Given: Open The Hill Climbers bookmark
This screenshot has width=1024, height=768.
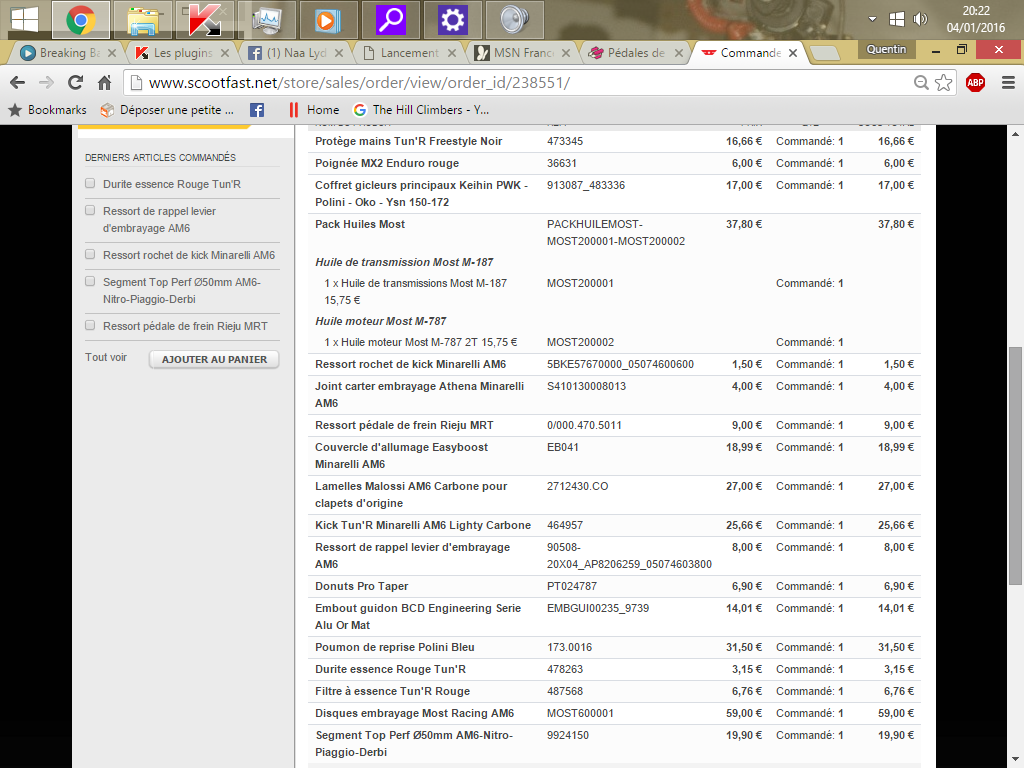Looking at the screenshot, I should coord(421,110).
